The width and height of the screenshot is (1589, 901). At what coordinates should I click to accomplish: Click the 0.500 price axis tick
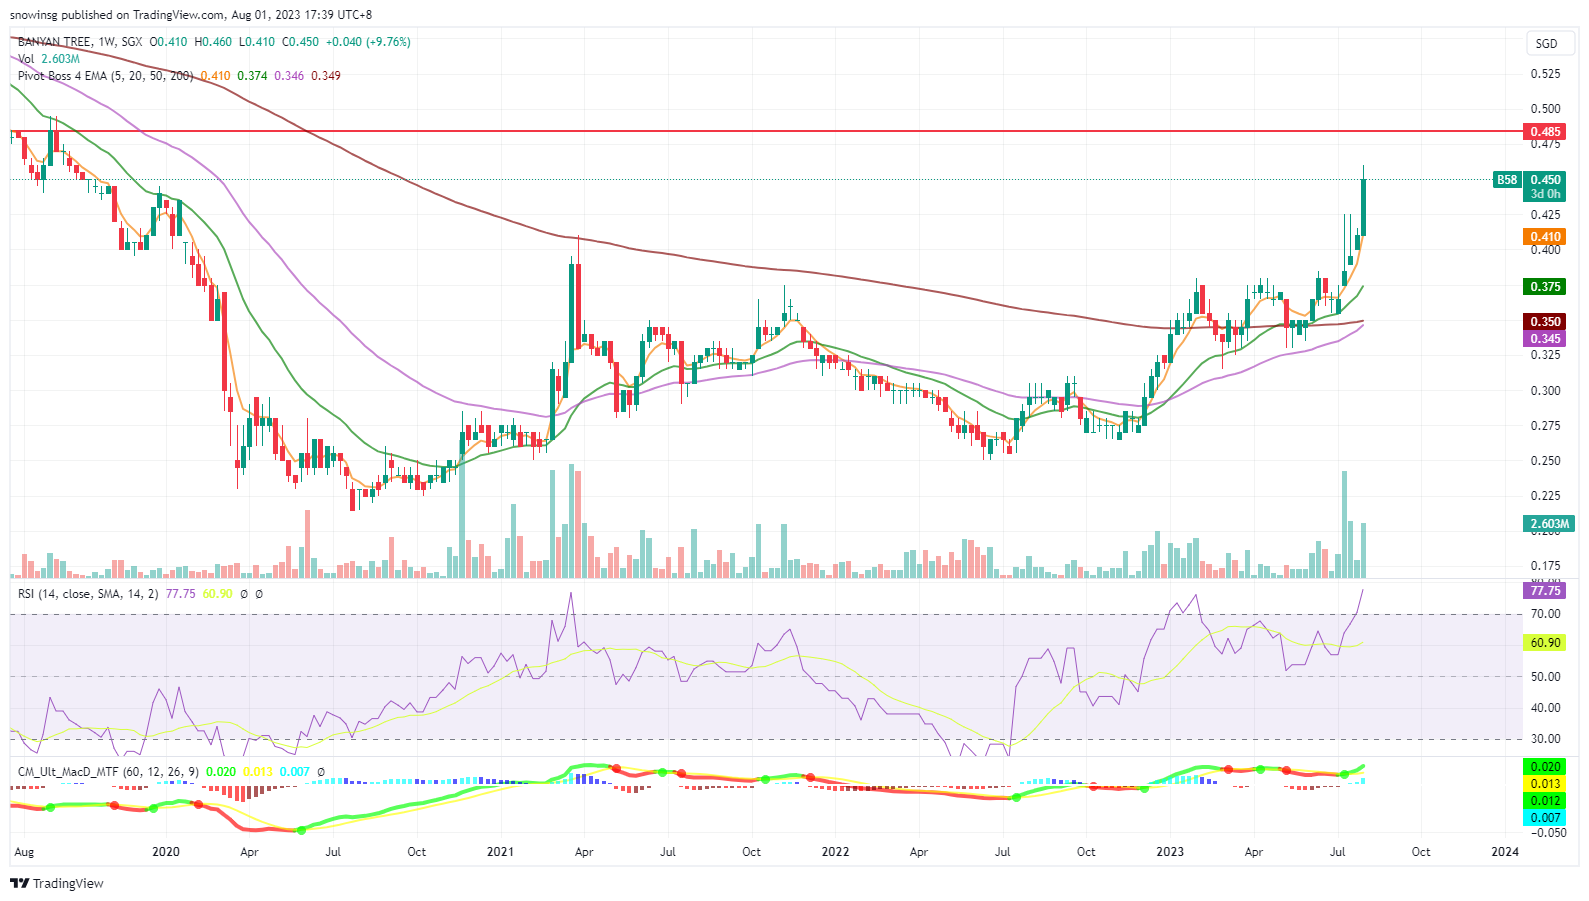pyautogui.click(x=1545, y=109)
